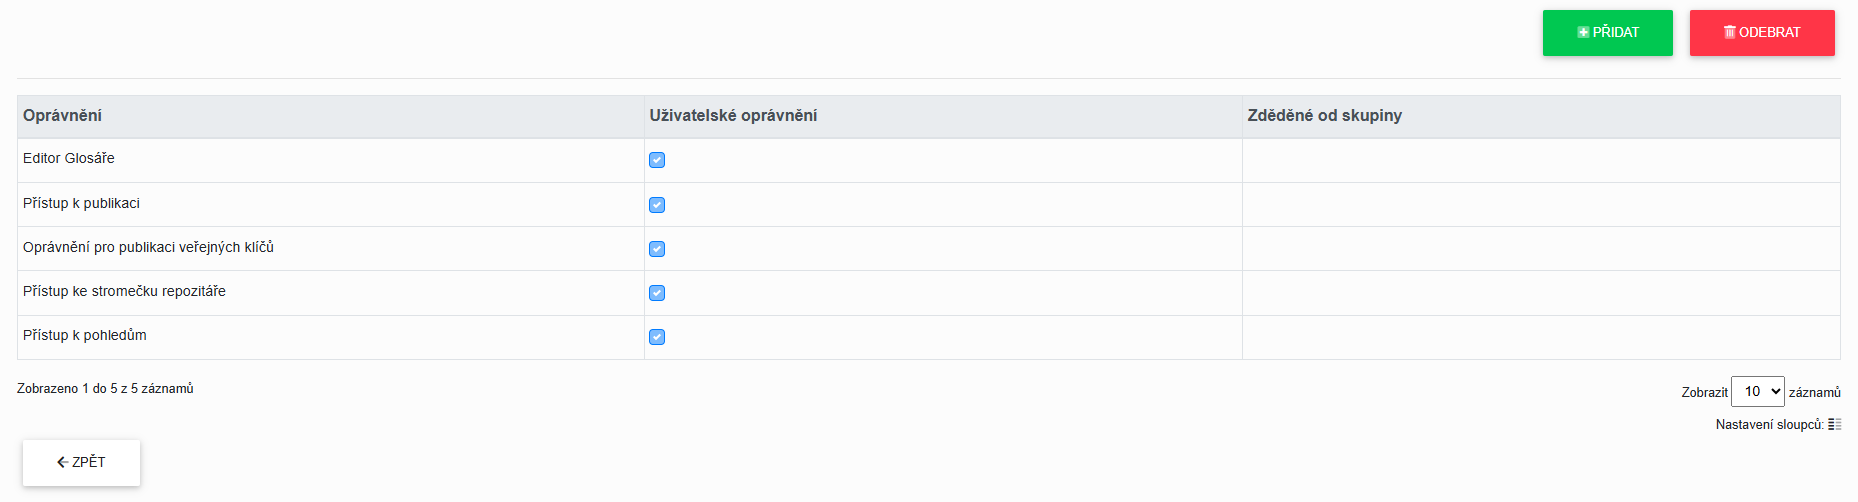Click the Přístup k pohledům row label
Viewport: 1858px width, 502px height.
point(85,336)
